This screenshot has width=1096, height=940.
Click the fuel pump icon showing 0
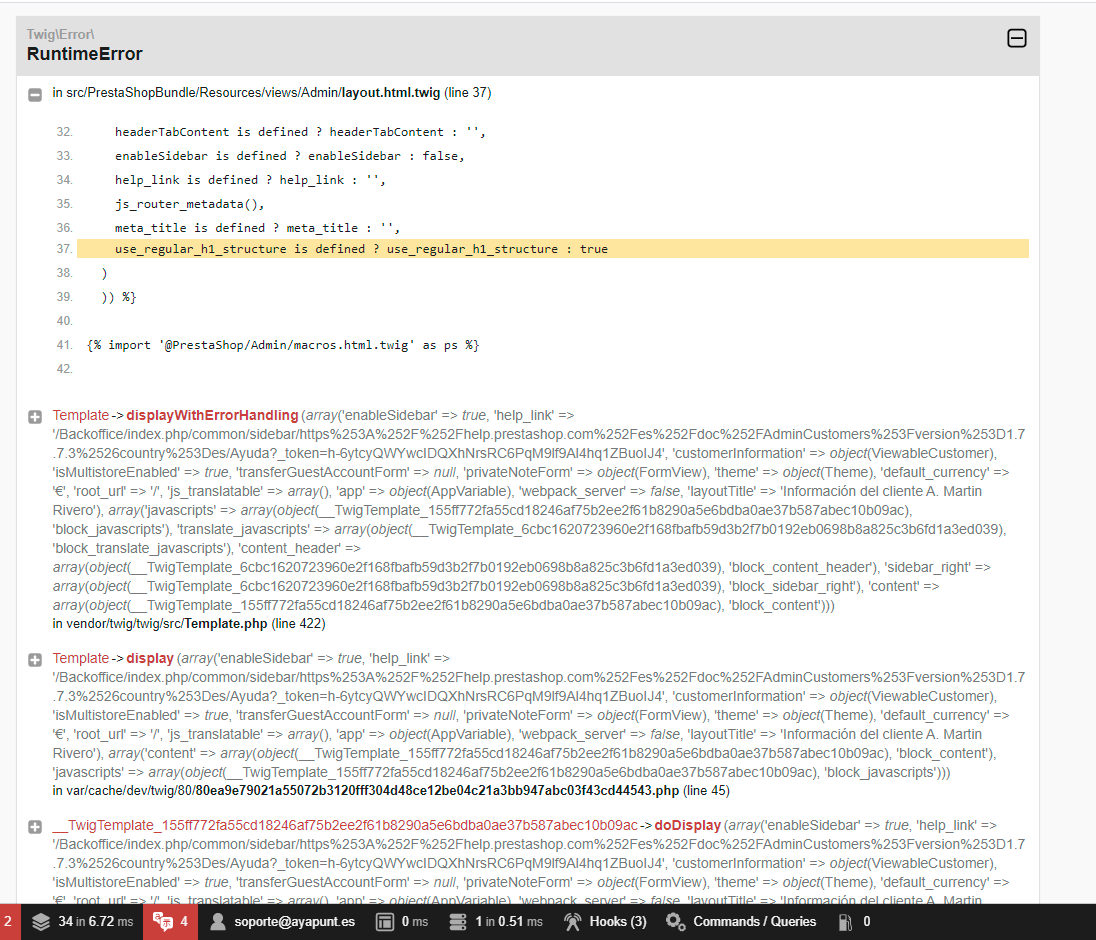(845, 922)
